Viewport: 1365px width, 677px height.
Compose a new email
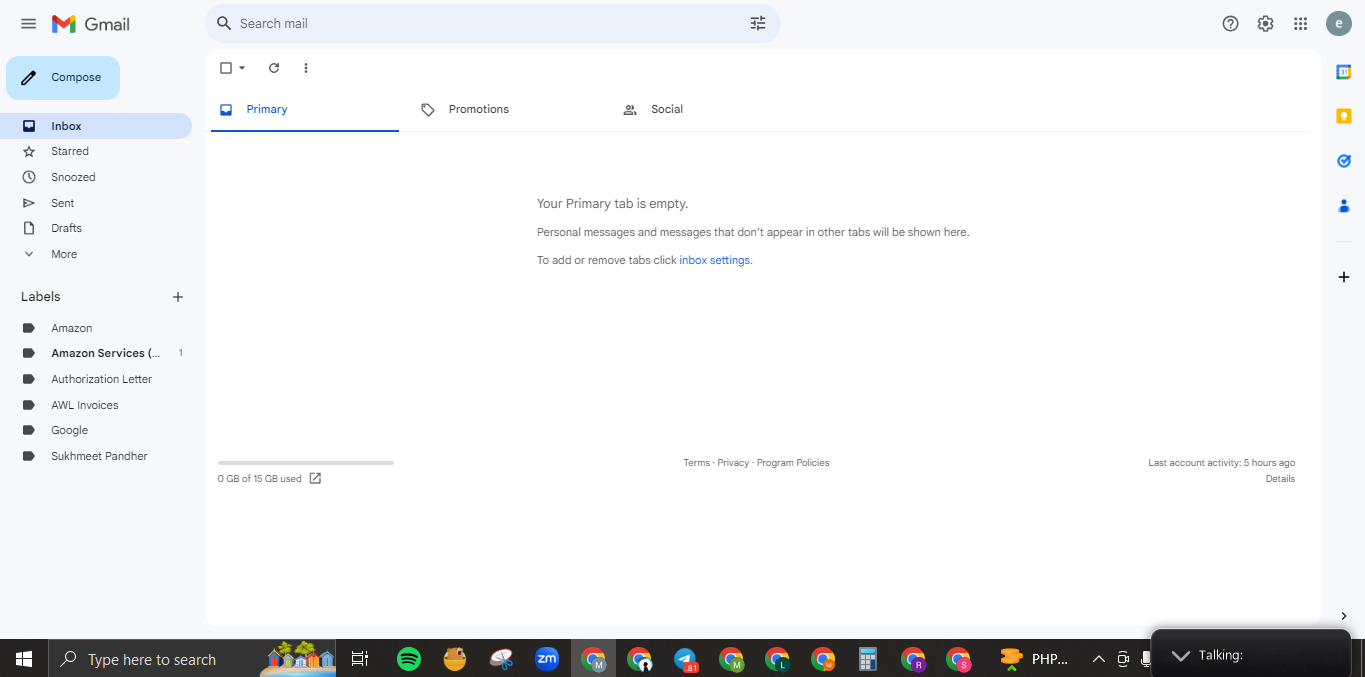[x=63, y=78]
